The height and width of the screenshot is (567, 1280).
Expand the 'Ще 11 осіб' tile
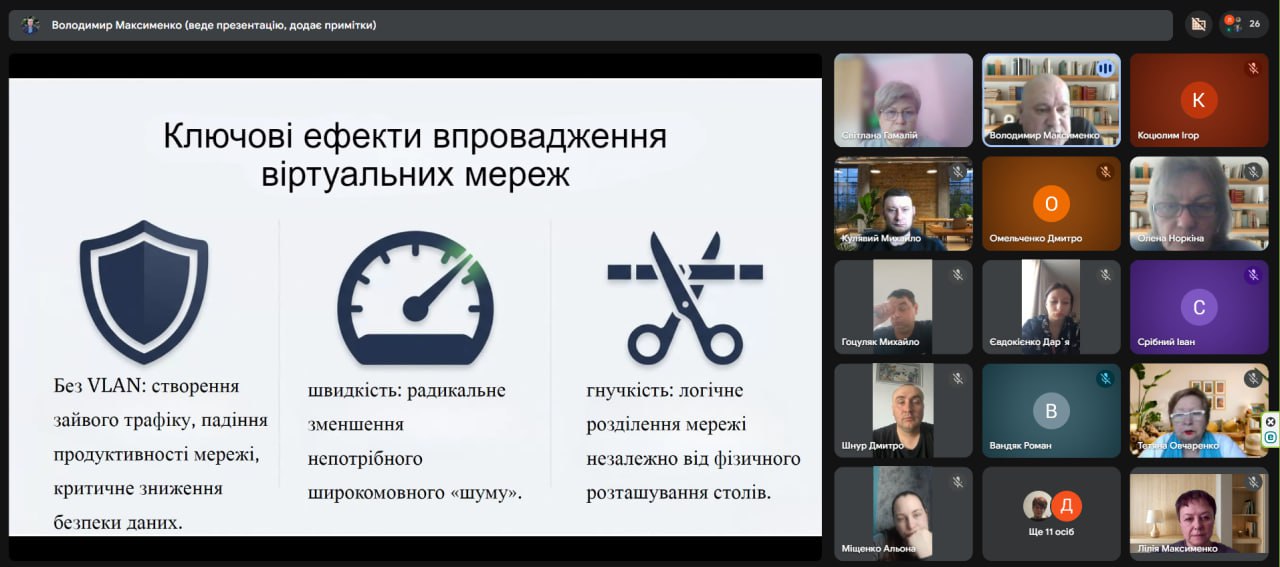coord(1051,513)
